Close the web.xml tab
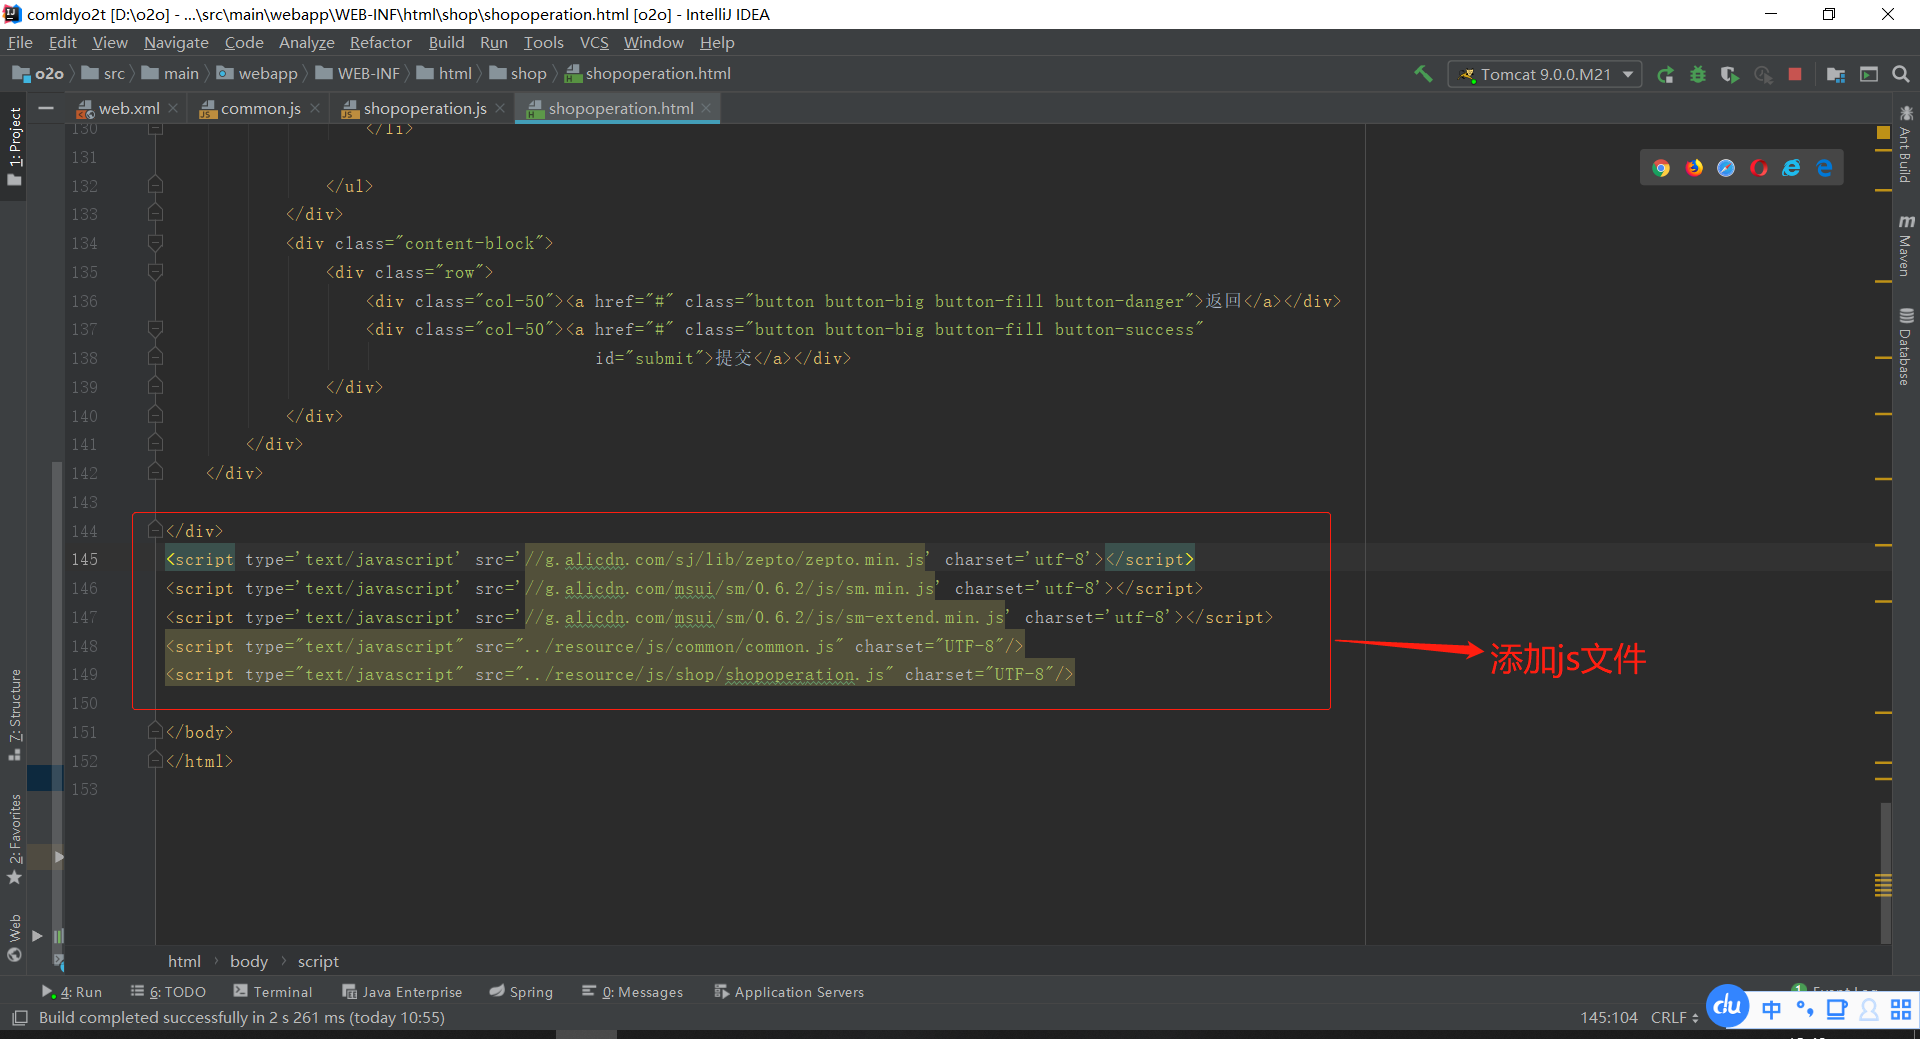 click(x=173, y=108)
